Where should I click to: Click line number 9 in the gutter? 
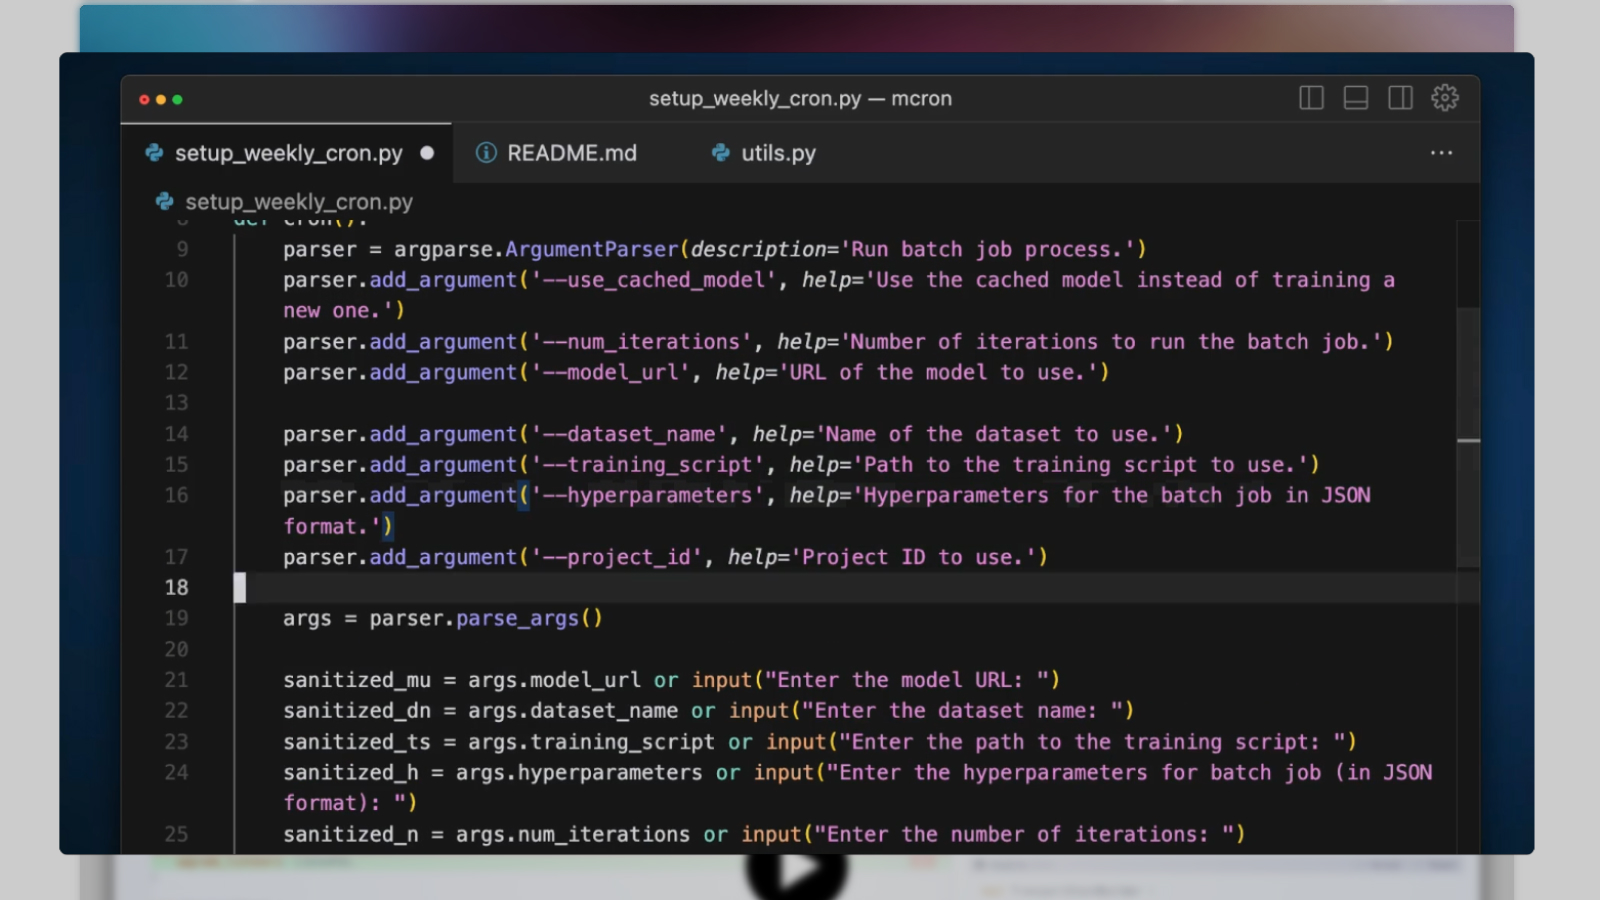click(182, 249)
